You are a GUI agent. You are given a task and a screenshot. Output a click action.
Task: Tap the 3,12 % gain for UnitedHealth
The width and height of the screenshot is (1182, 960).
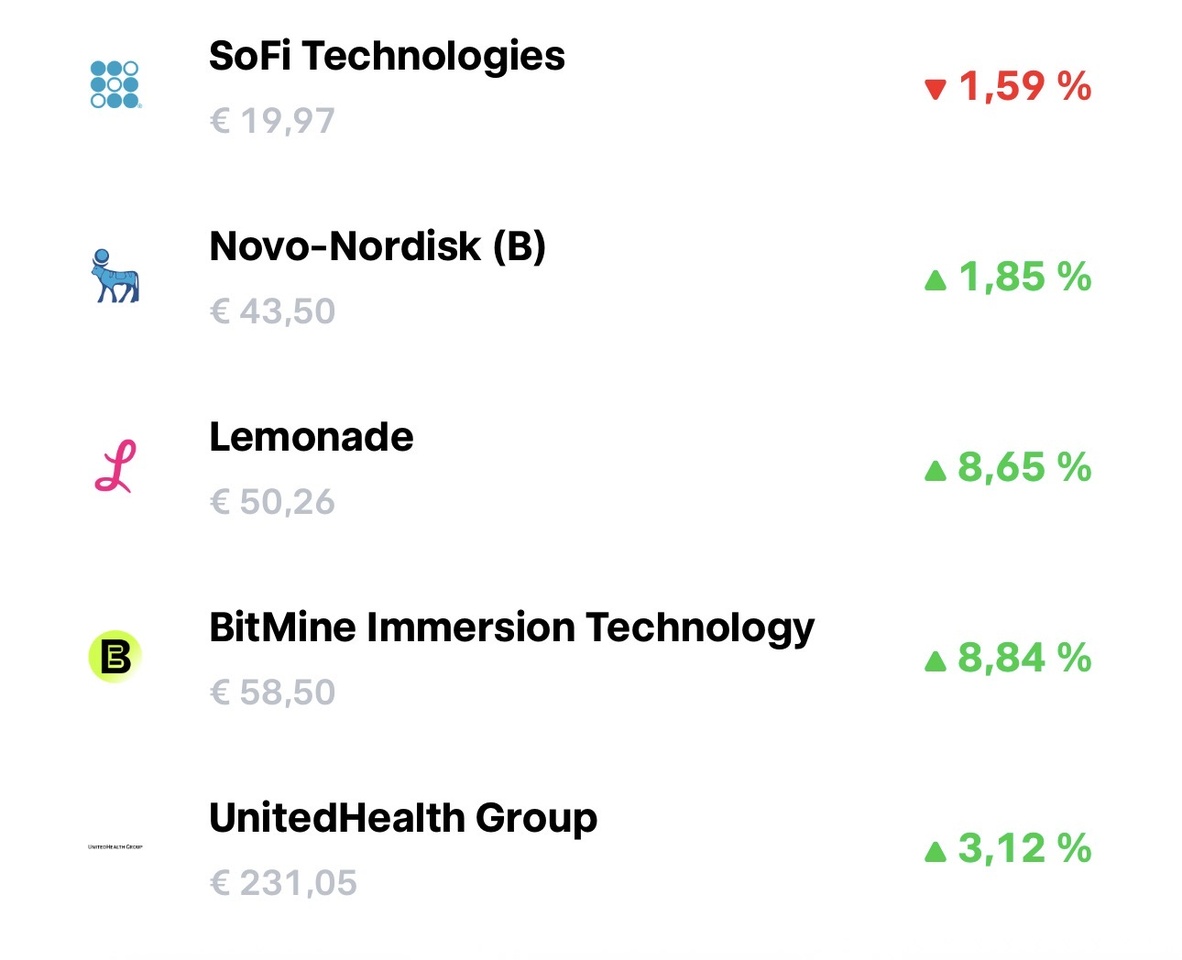tap(1024, 848)
